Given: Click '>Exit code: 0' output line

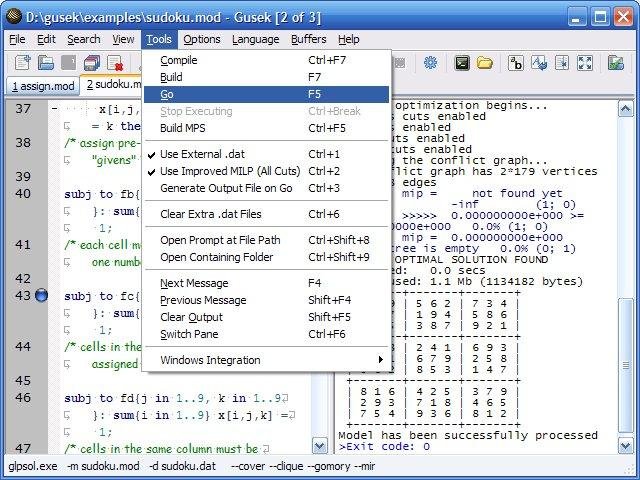Looking at the screenshot, I should tap(384, 446).
